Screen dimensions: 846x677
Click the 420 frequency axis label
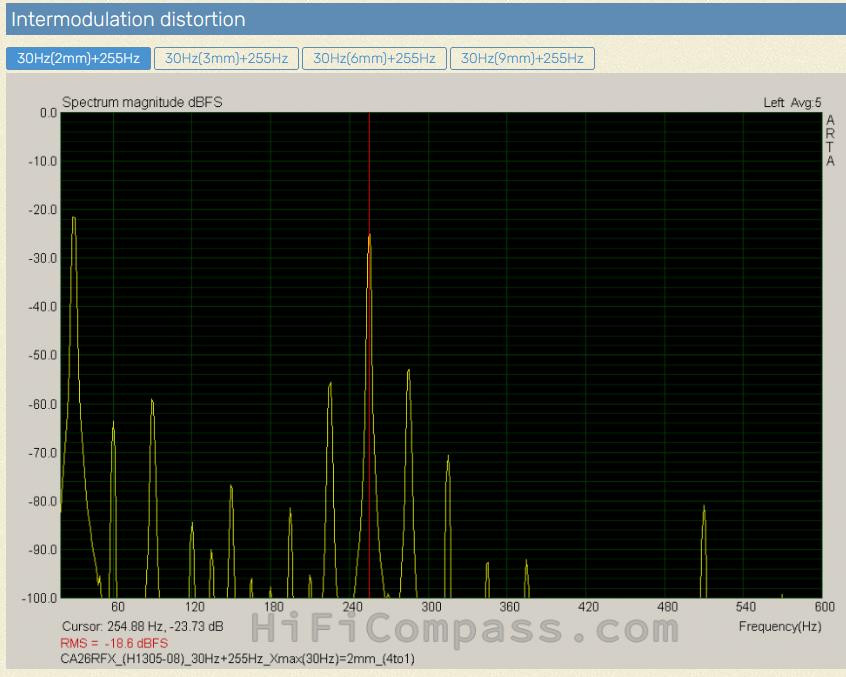(588, 607)
